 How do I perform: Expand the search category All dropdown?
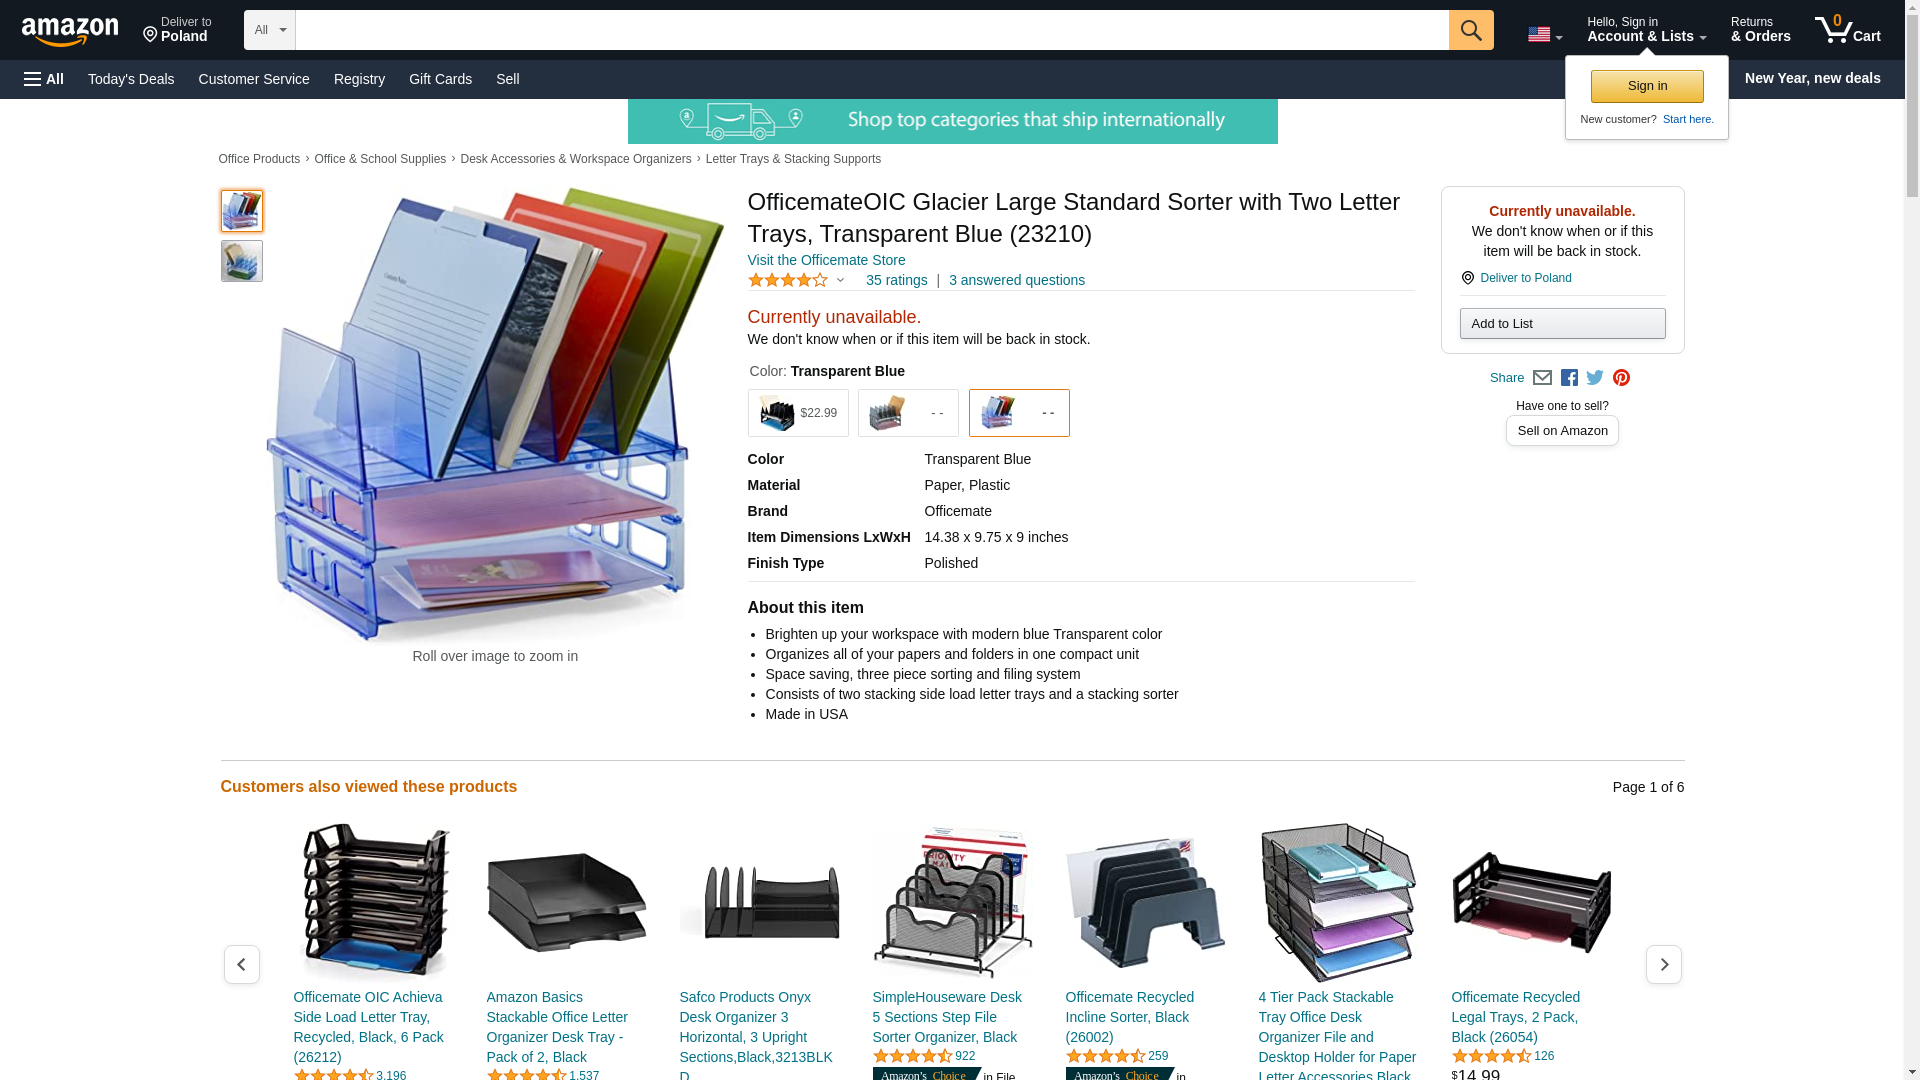[270, 30]
